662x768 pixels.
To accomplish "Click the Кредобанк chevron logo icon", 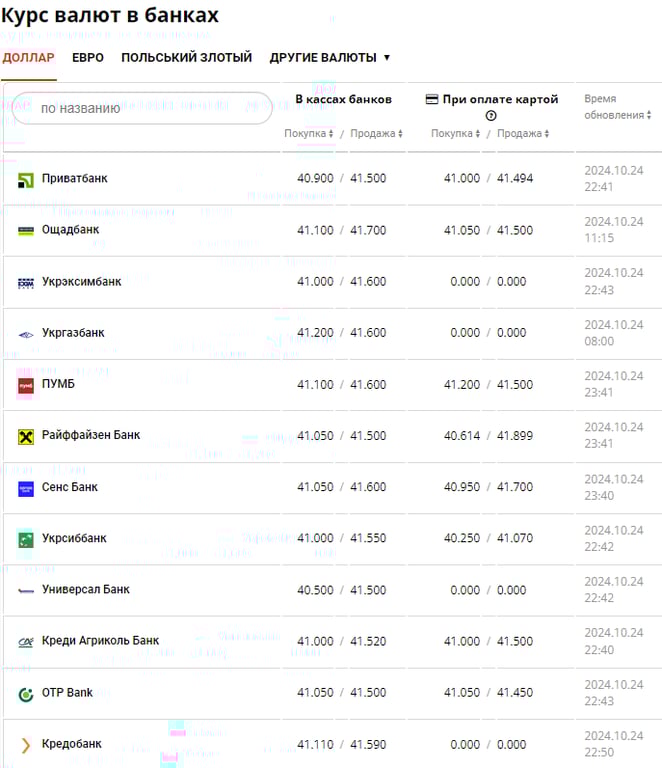I will click(x=26, y=745).
